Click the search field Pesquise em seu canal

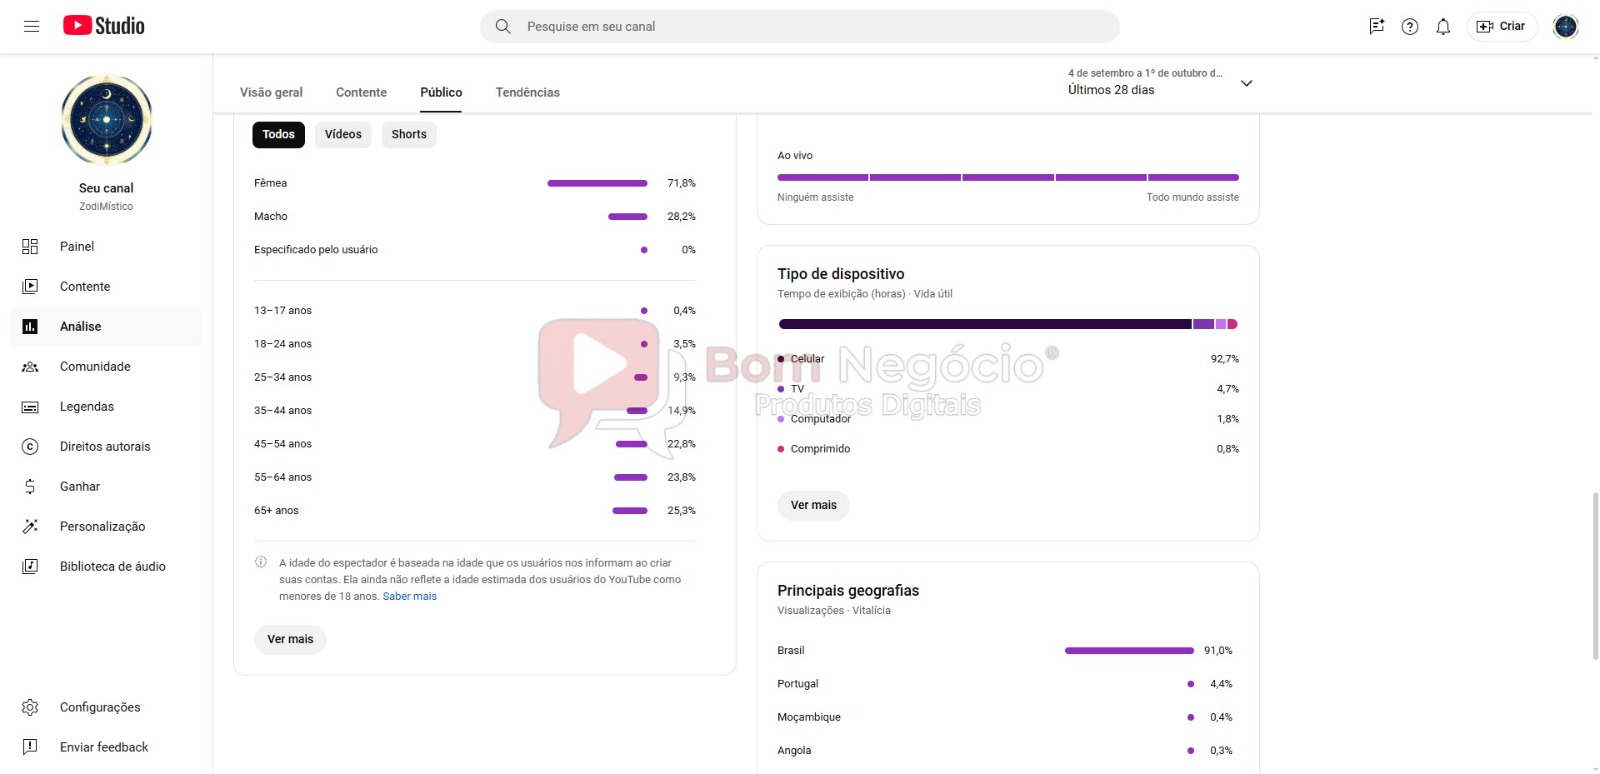[800, 27]
